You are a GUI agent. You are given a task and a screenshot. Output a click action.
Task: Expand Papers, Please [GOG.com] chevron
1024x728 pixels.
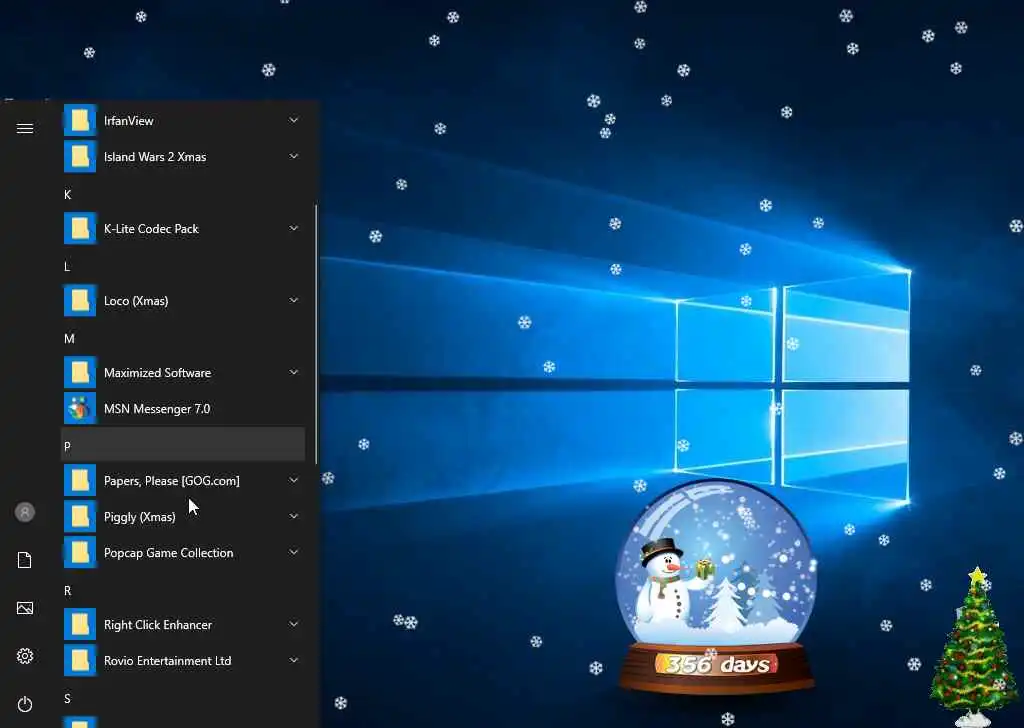point(294,480)
